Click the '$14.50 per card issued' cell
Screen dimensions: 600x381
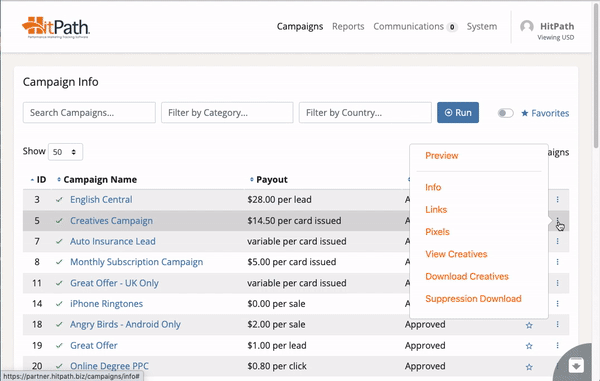294,221
